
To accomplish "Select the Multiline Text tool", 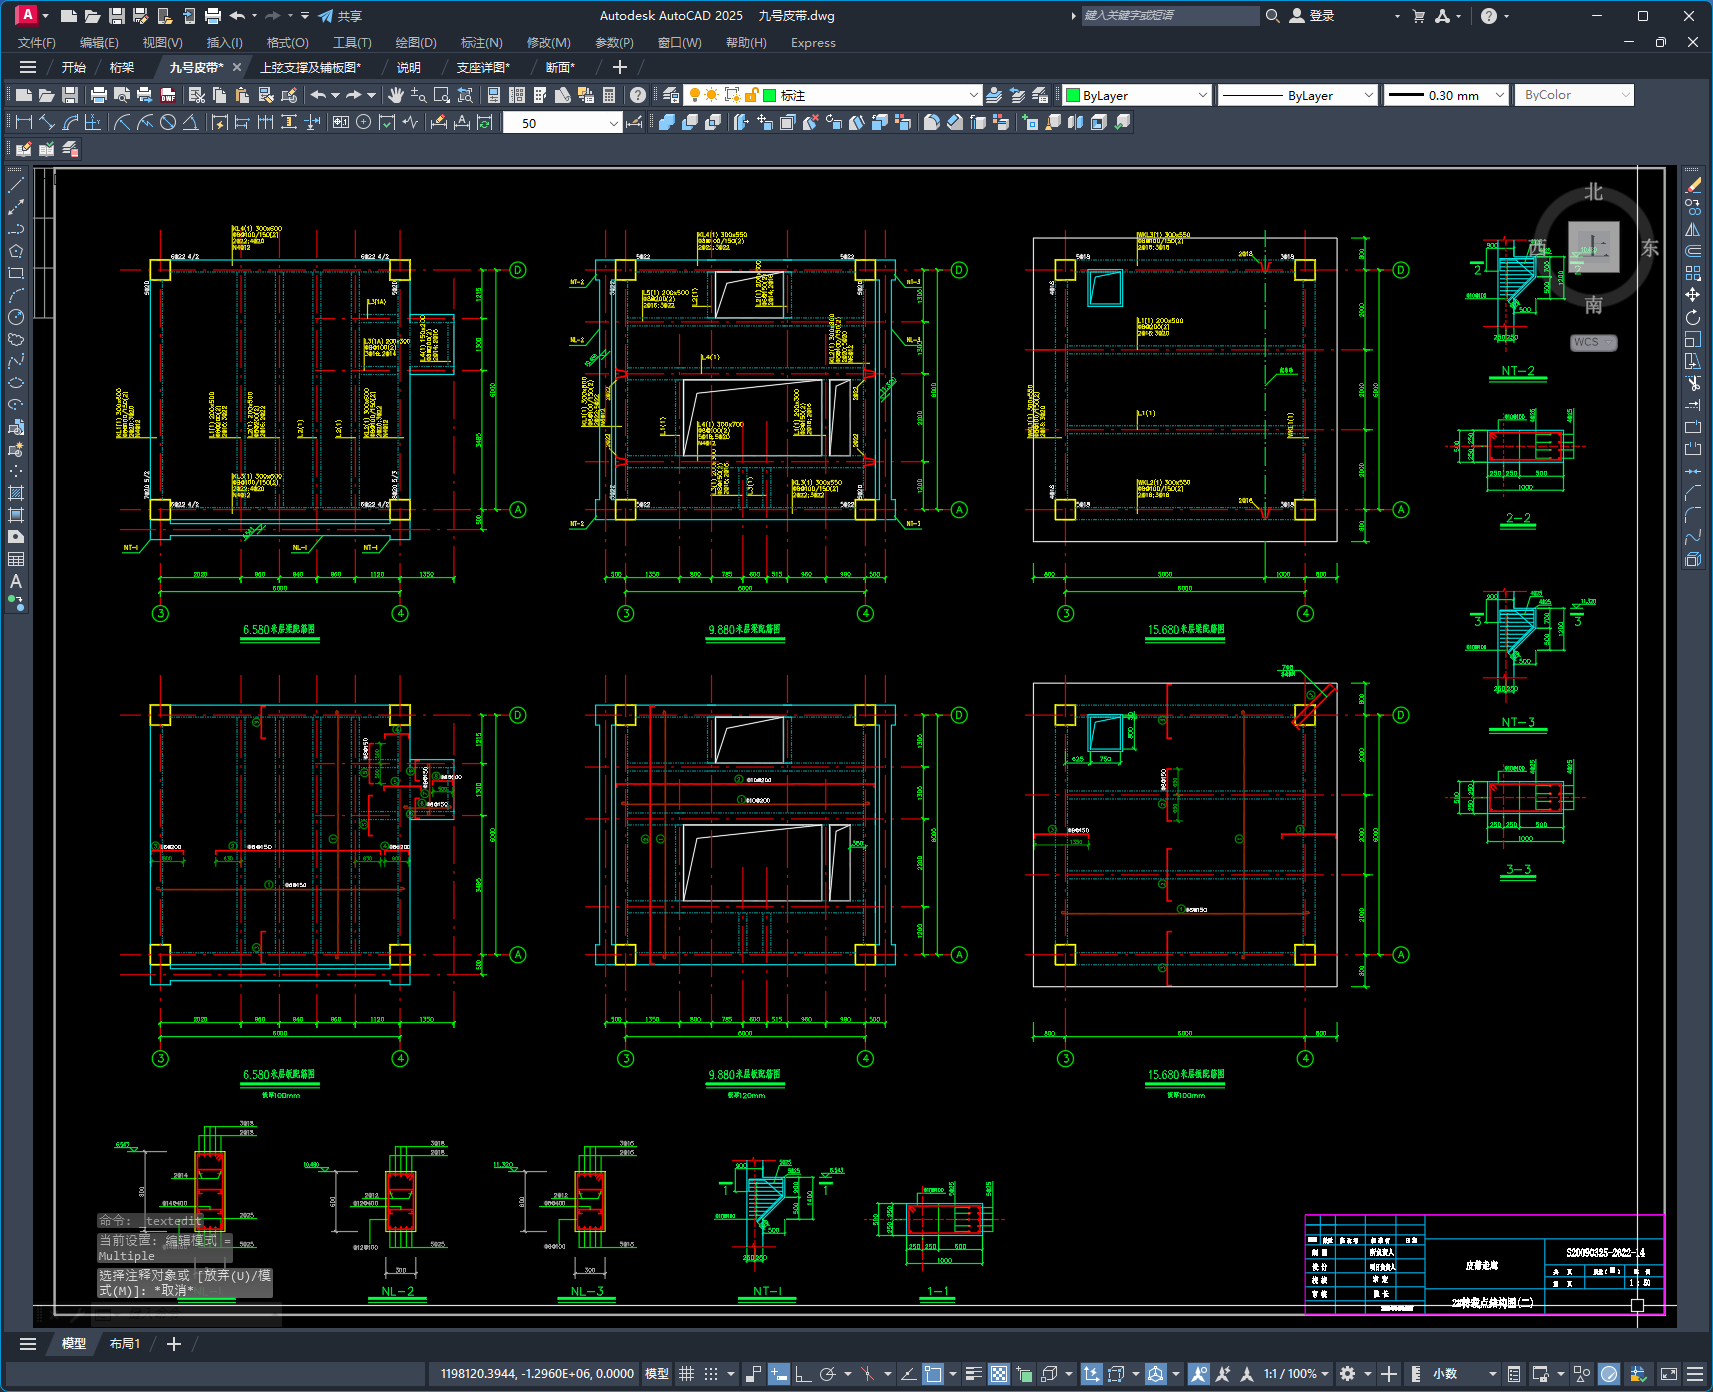I will coord(16,581).
